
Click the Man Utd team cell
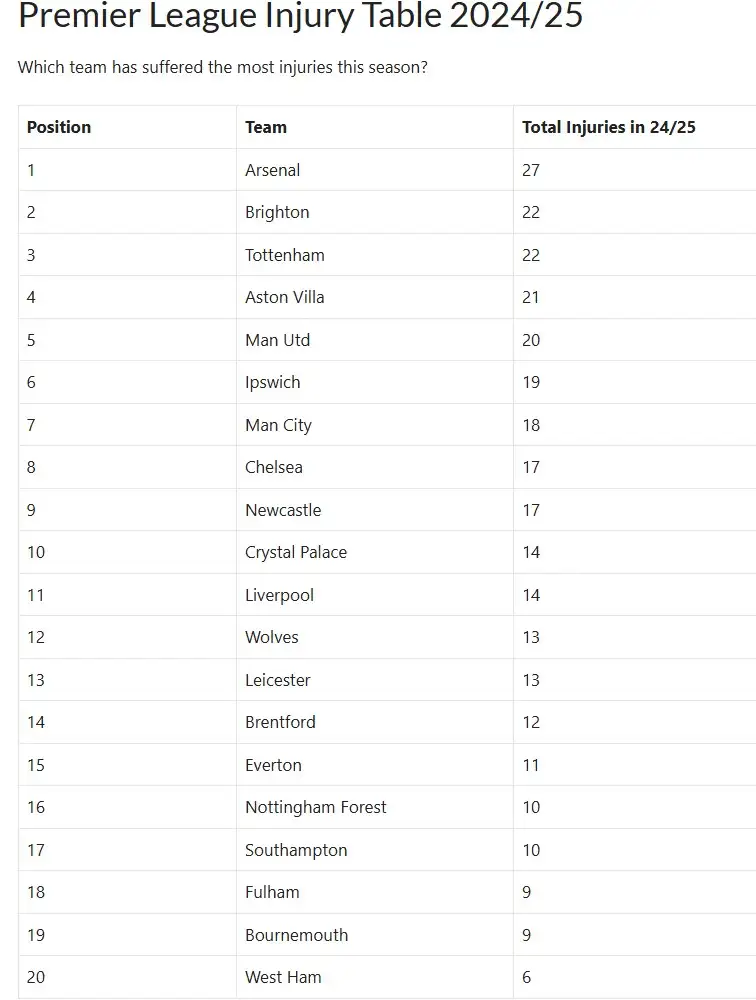pos(278,340)
